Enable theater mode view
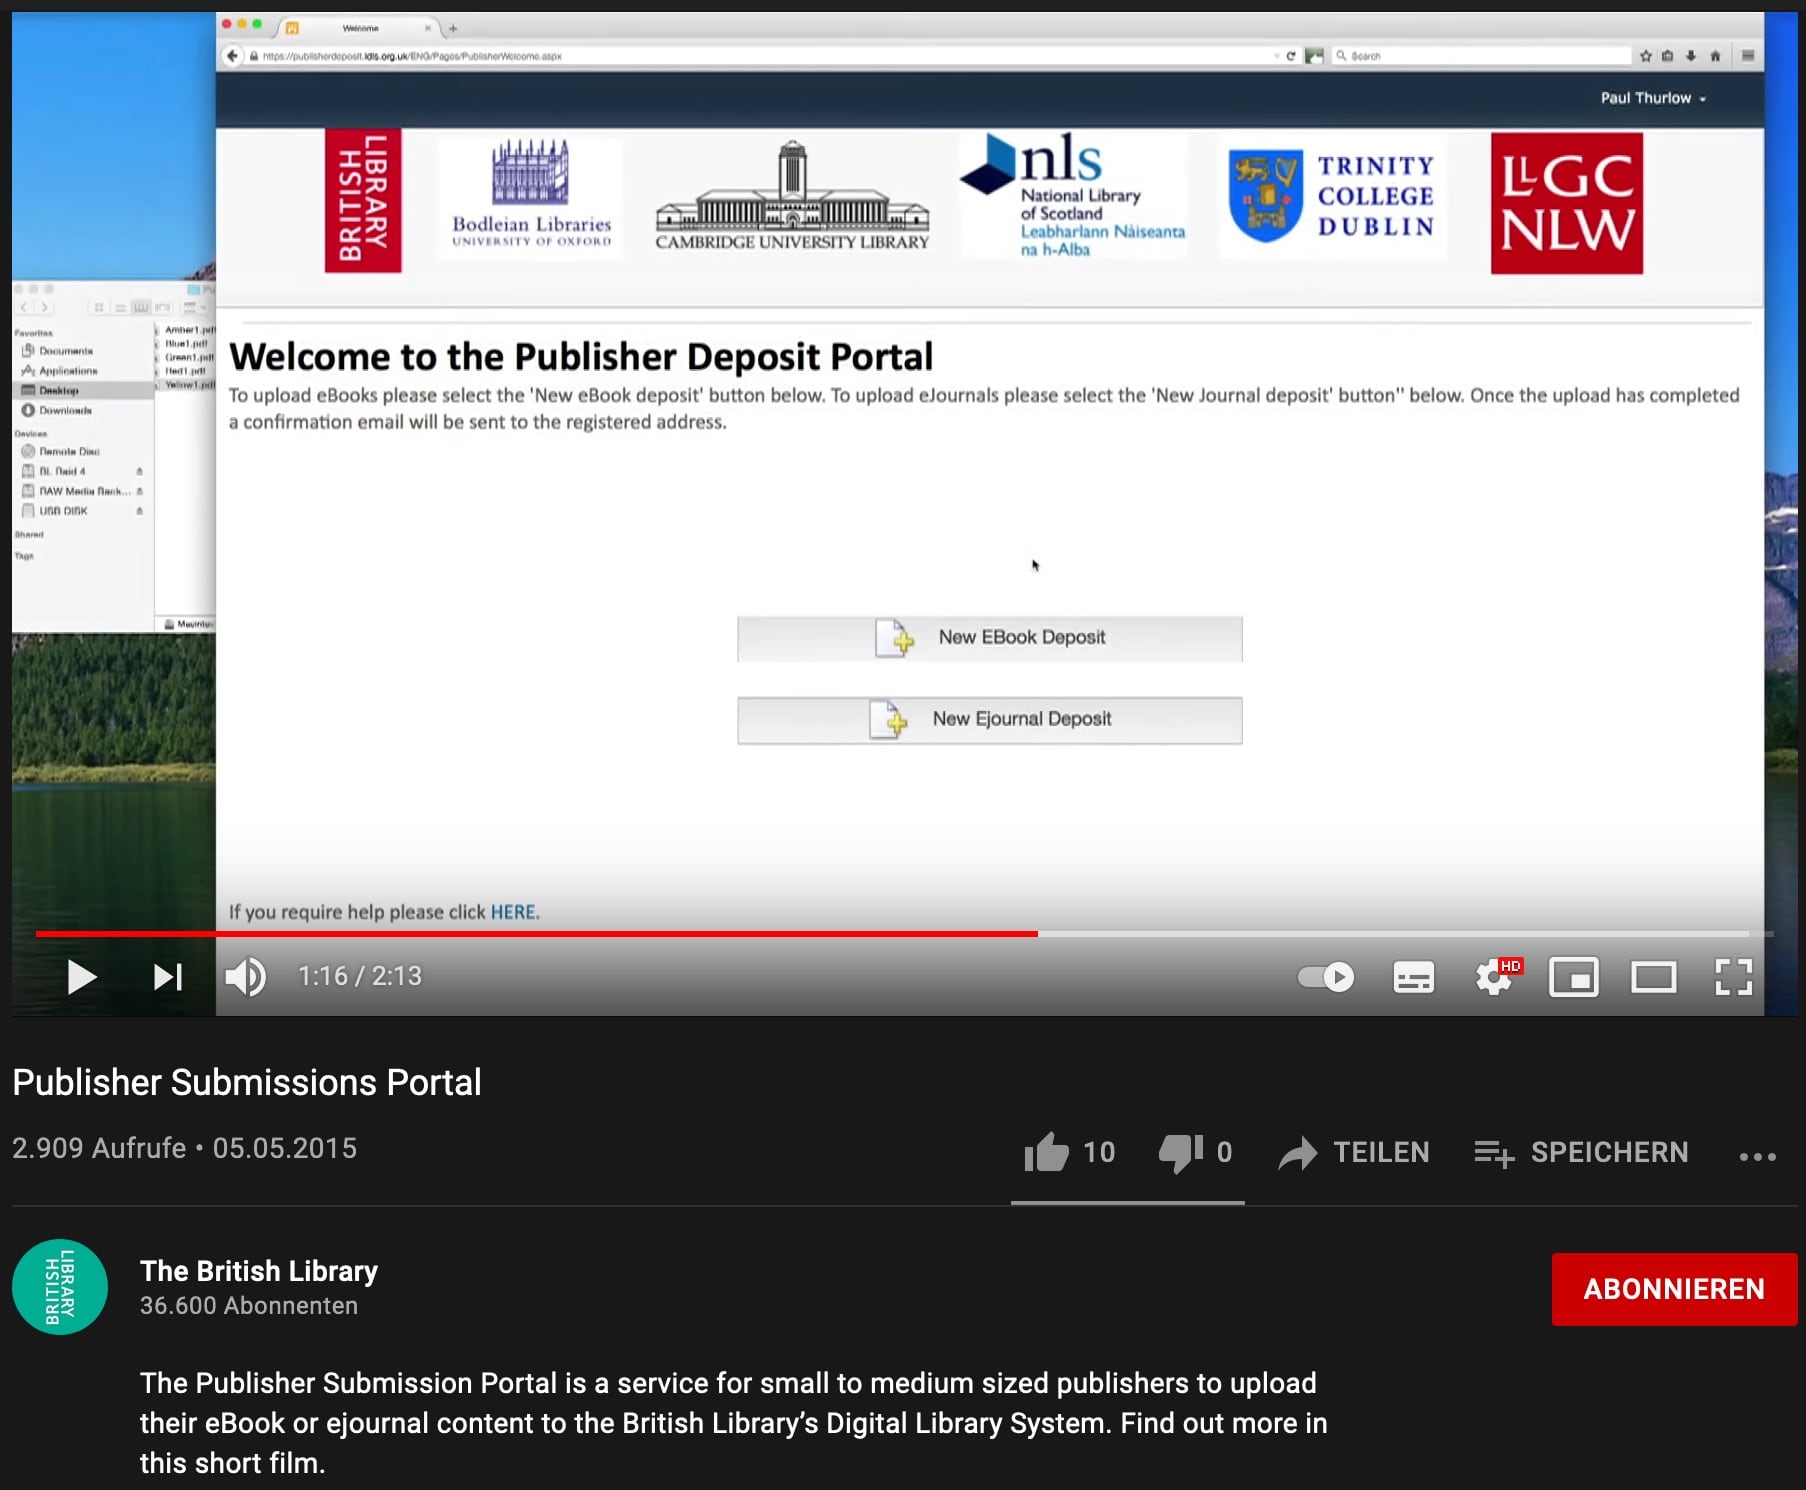The height and width of the screenshot is (1490, 1806). [x=1654, y=977]
